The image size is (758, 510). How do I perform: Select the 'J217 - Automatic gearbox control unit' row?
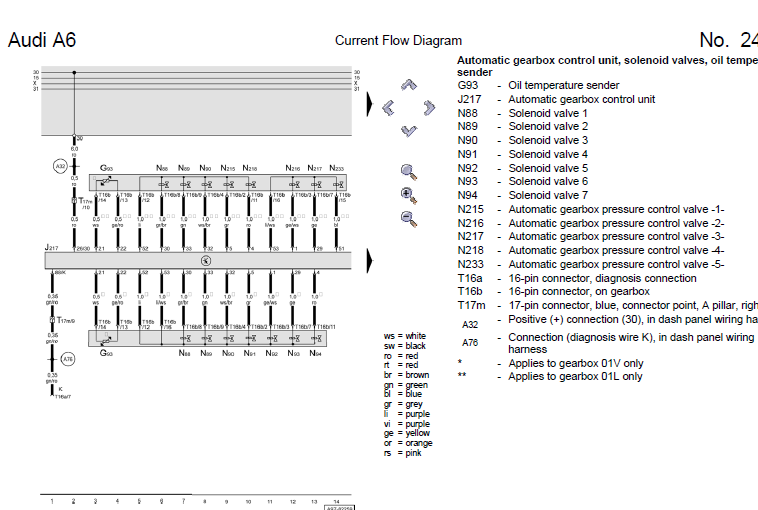pos(556,100)
